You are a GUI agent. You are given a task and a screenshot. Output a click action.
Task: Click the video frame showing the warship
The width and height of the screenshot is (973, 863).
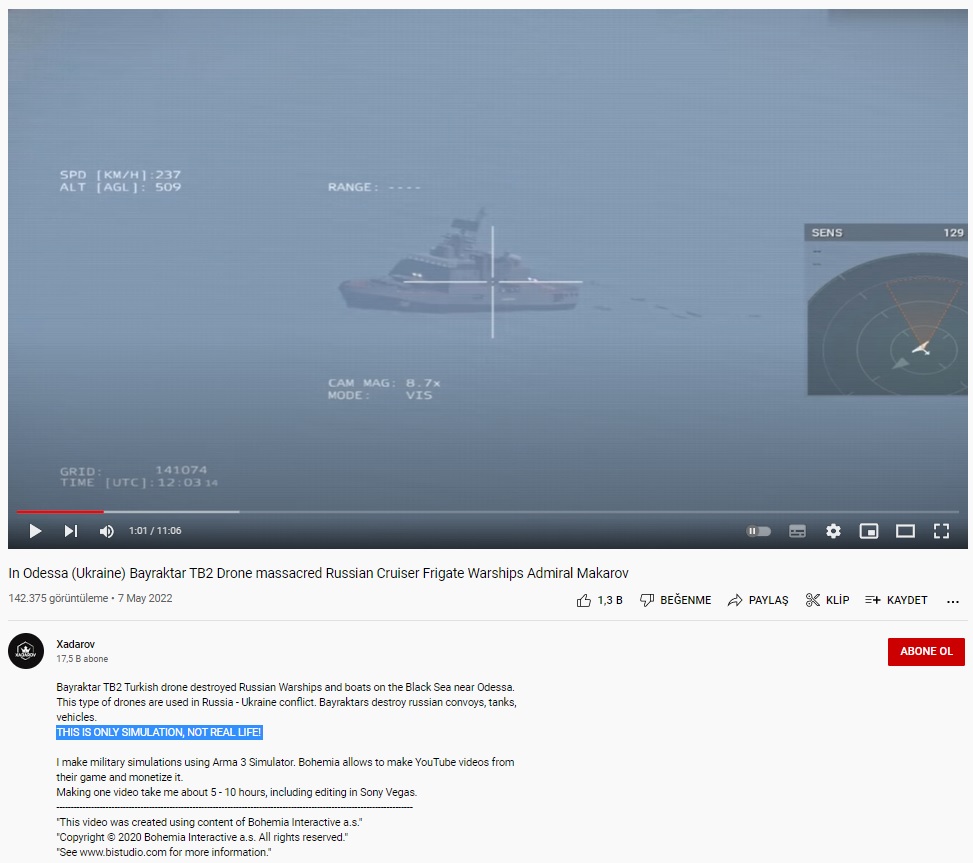coord(460,280)
